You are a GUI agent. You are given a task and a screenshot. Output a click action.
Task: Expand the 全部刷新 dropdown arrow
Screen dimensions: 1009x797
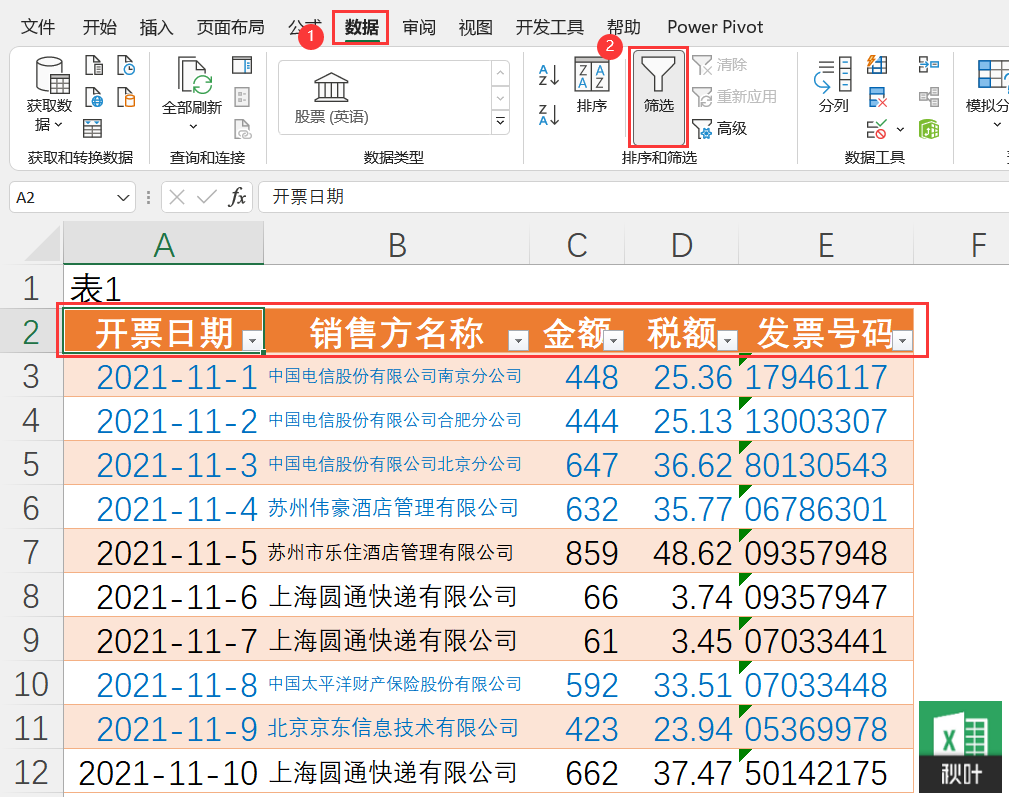(x=192, y=127)
